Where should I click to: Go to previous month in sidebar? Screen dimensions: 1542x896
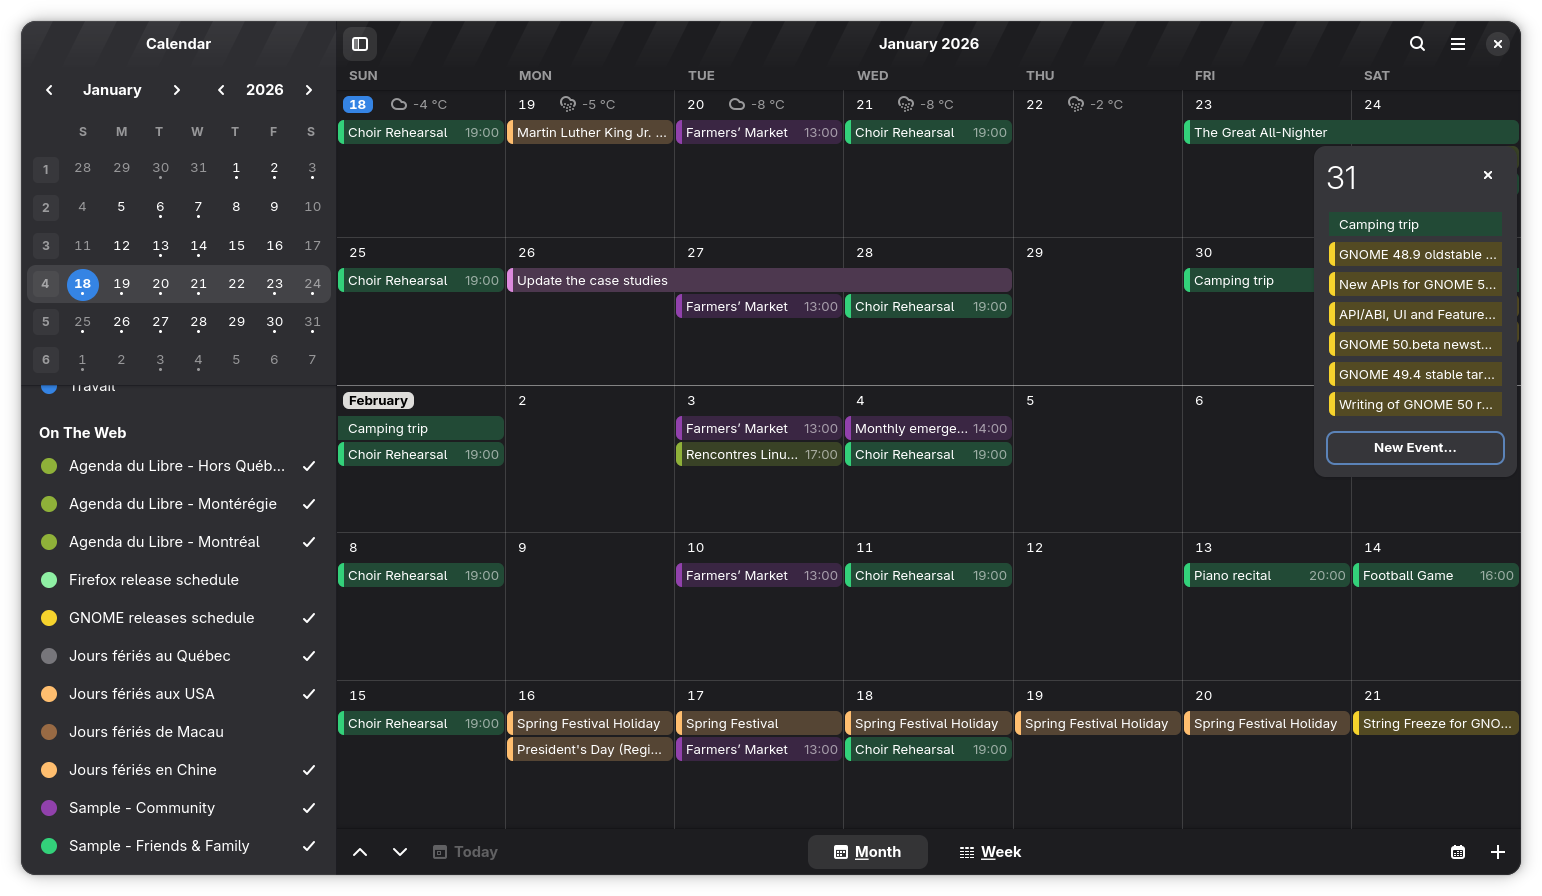[x=49, y=90]
